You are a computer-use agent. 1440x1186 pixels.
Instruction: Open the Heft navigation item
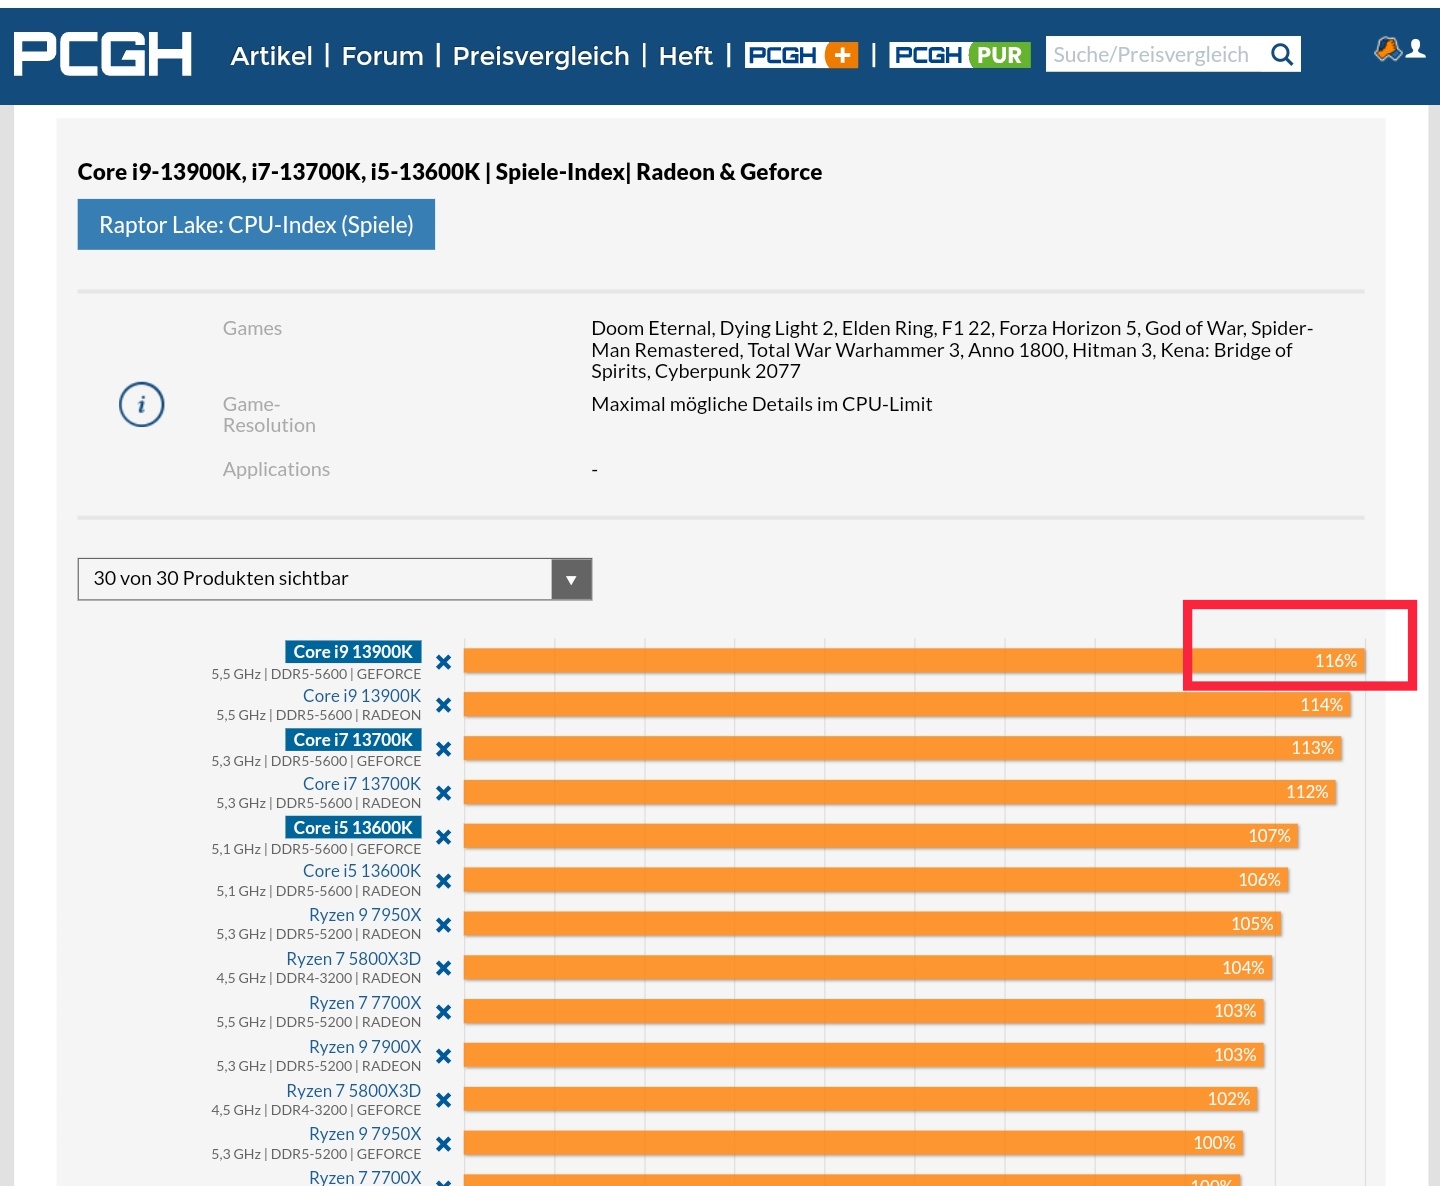pyautogui.click(x=686, y=56)
